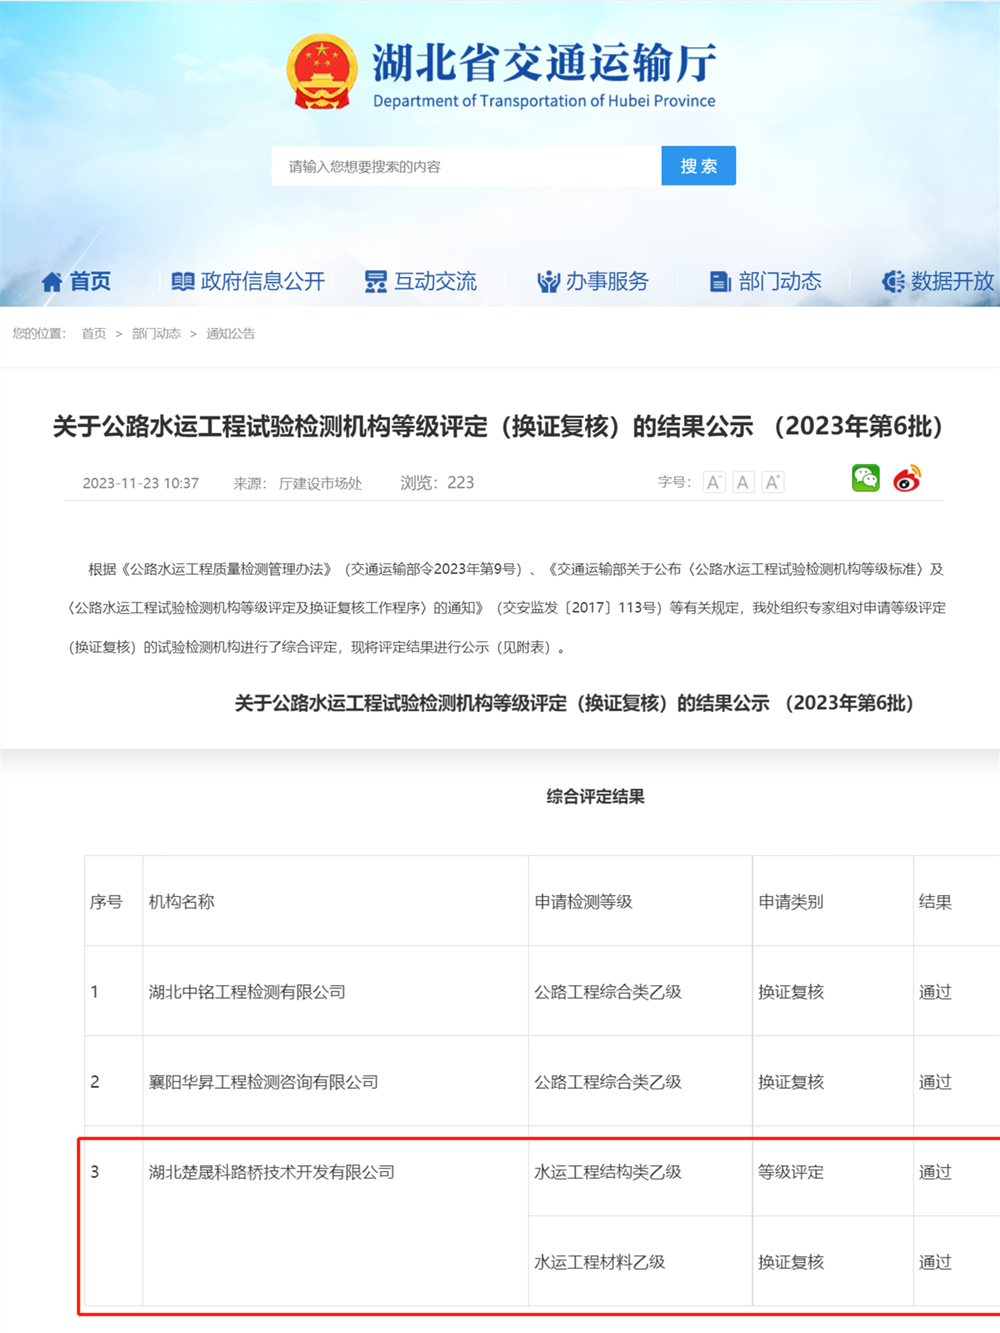Screen dimensions: 1000x1333
Task: Share via WeChat icon
Action: 866,479
